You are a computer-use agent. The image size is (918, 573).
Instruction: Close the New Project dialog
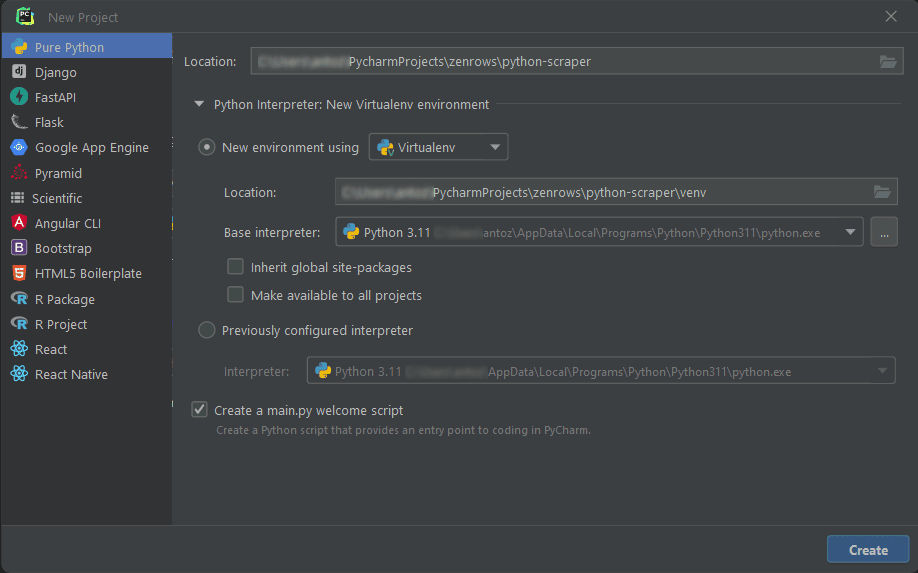pos(890,16)
